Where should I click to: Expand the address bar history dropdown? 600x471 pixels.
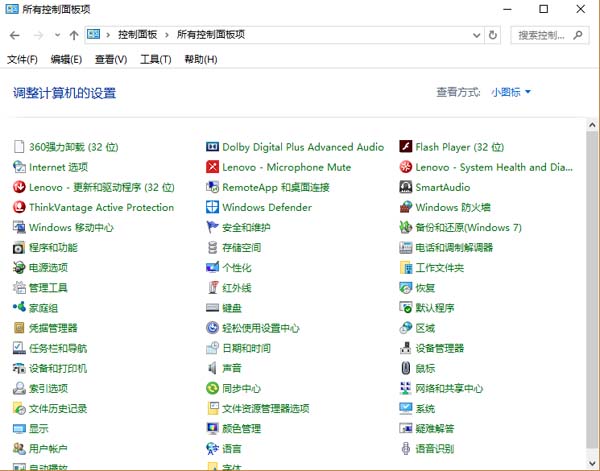476,36
